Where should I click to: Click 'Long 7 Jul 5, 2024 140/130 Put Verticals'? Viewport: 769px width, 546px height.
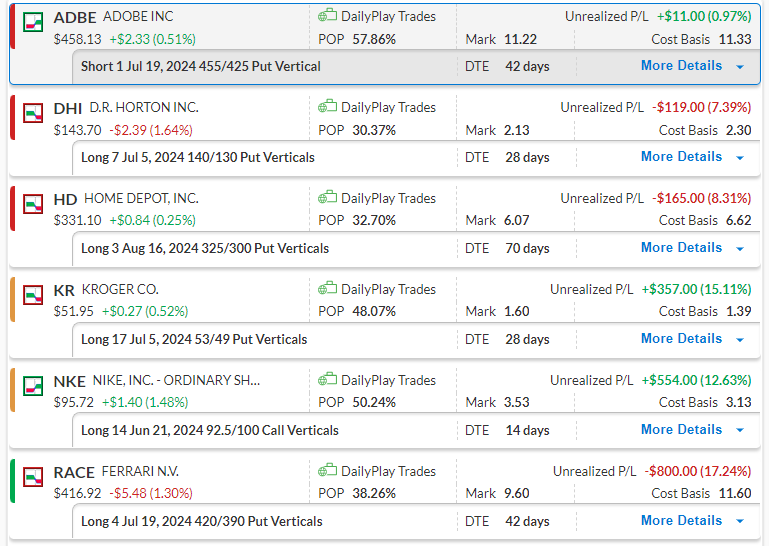click(198, 157)
